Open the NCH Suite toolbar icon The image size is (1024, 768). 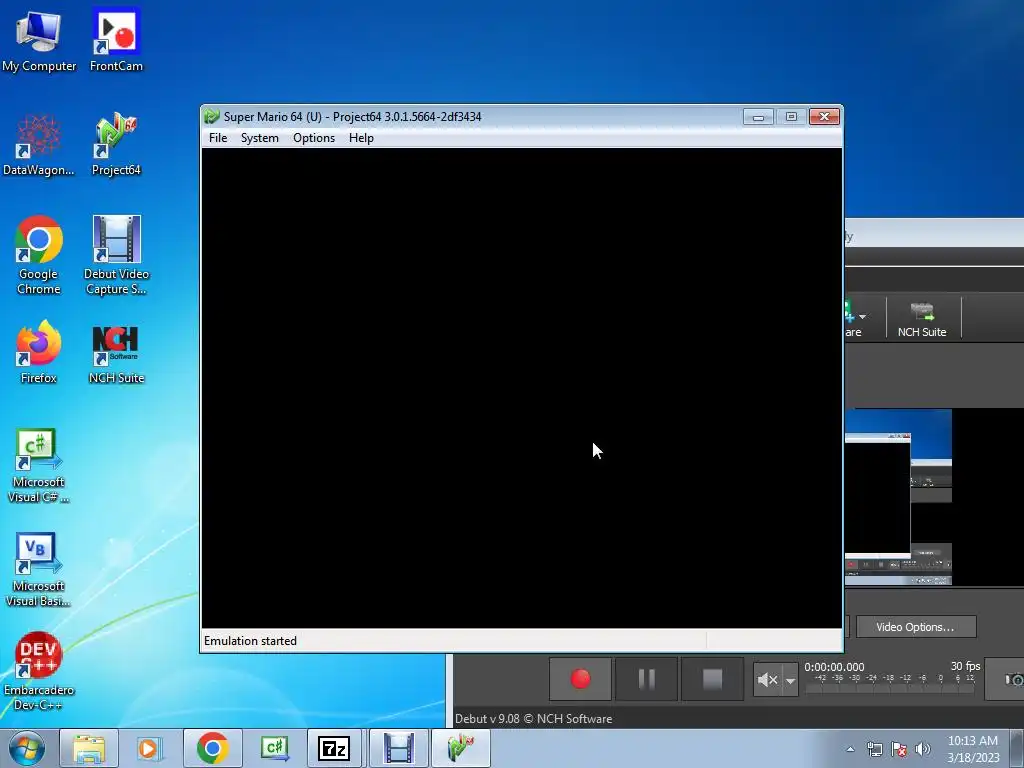pyautogui.click(x=921, y=319)
